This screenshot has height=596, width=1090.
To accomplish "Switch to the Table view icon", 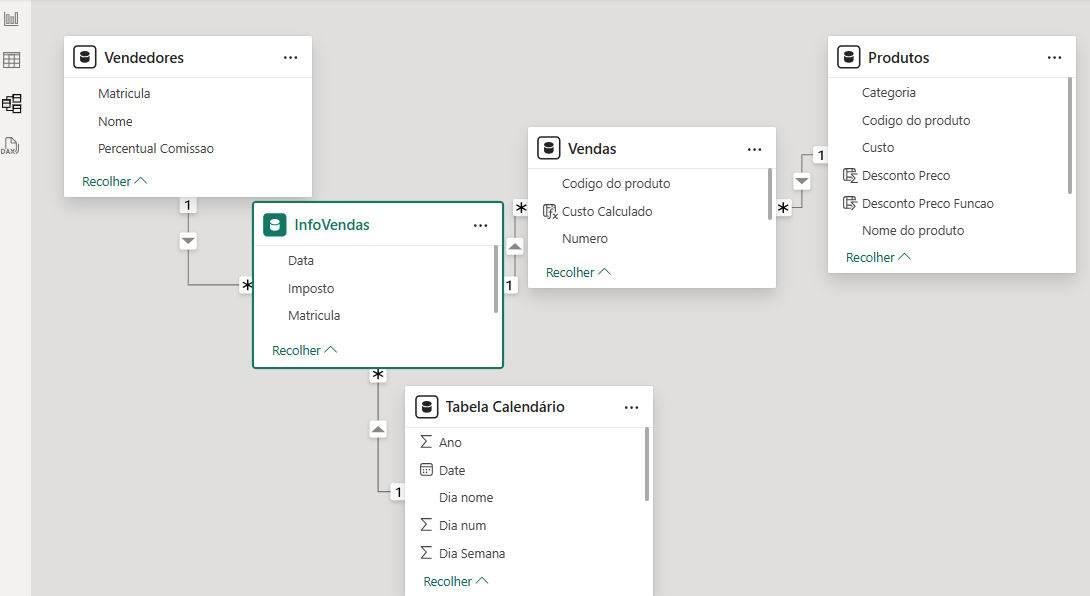I will click(x=12, y=60).
